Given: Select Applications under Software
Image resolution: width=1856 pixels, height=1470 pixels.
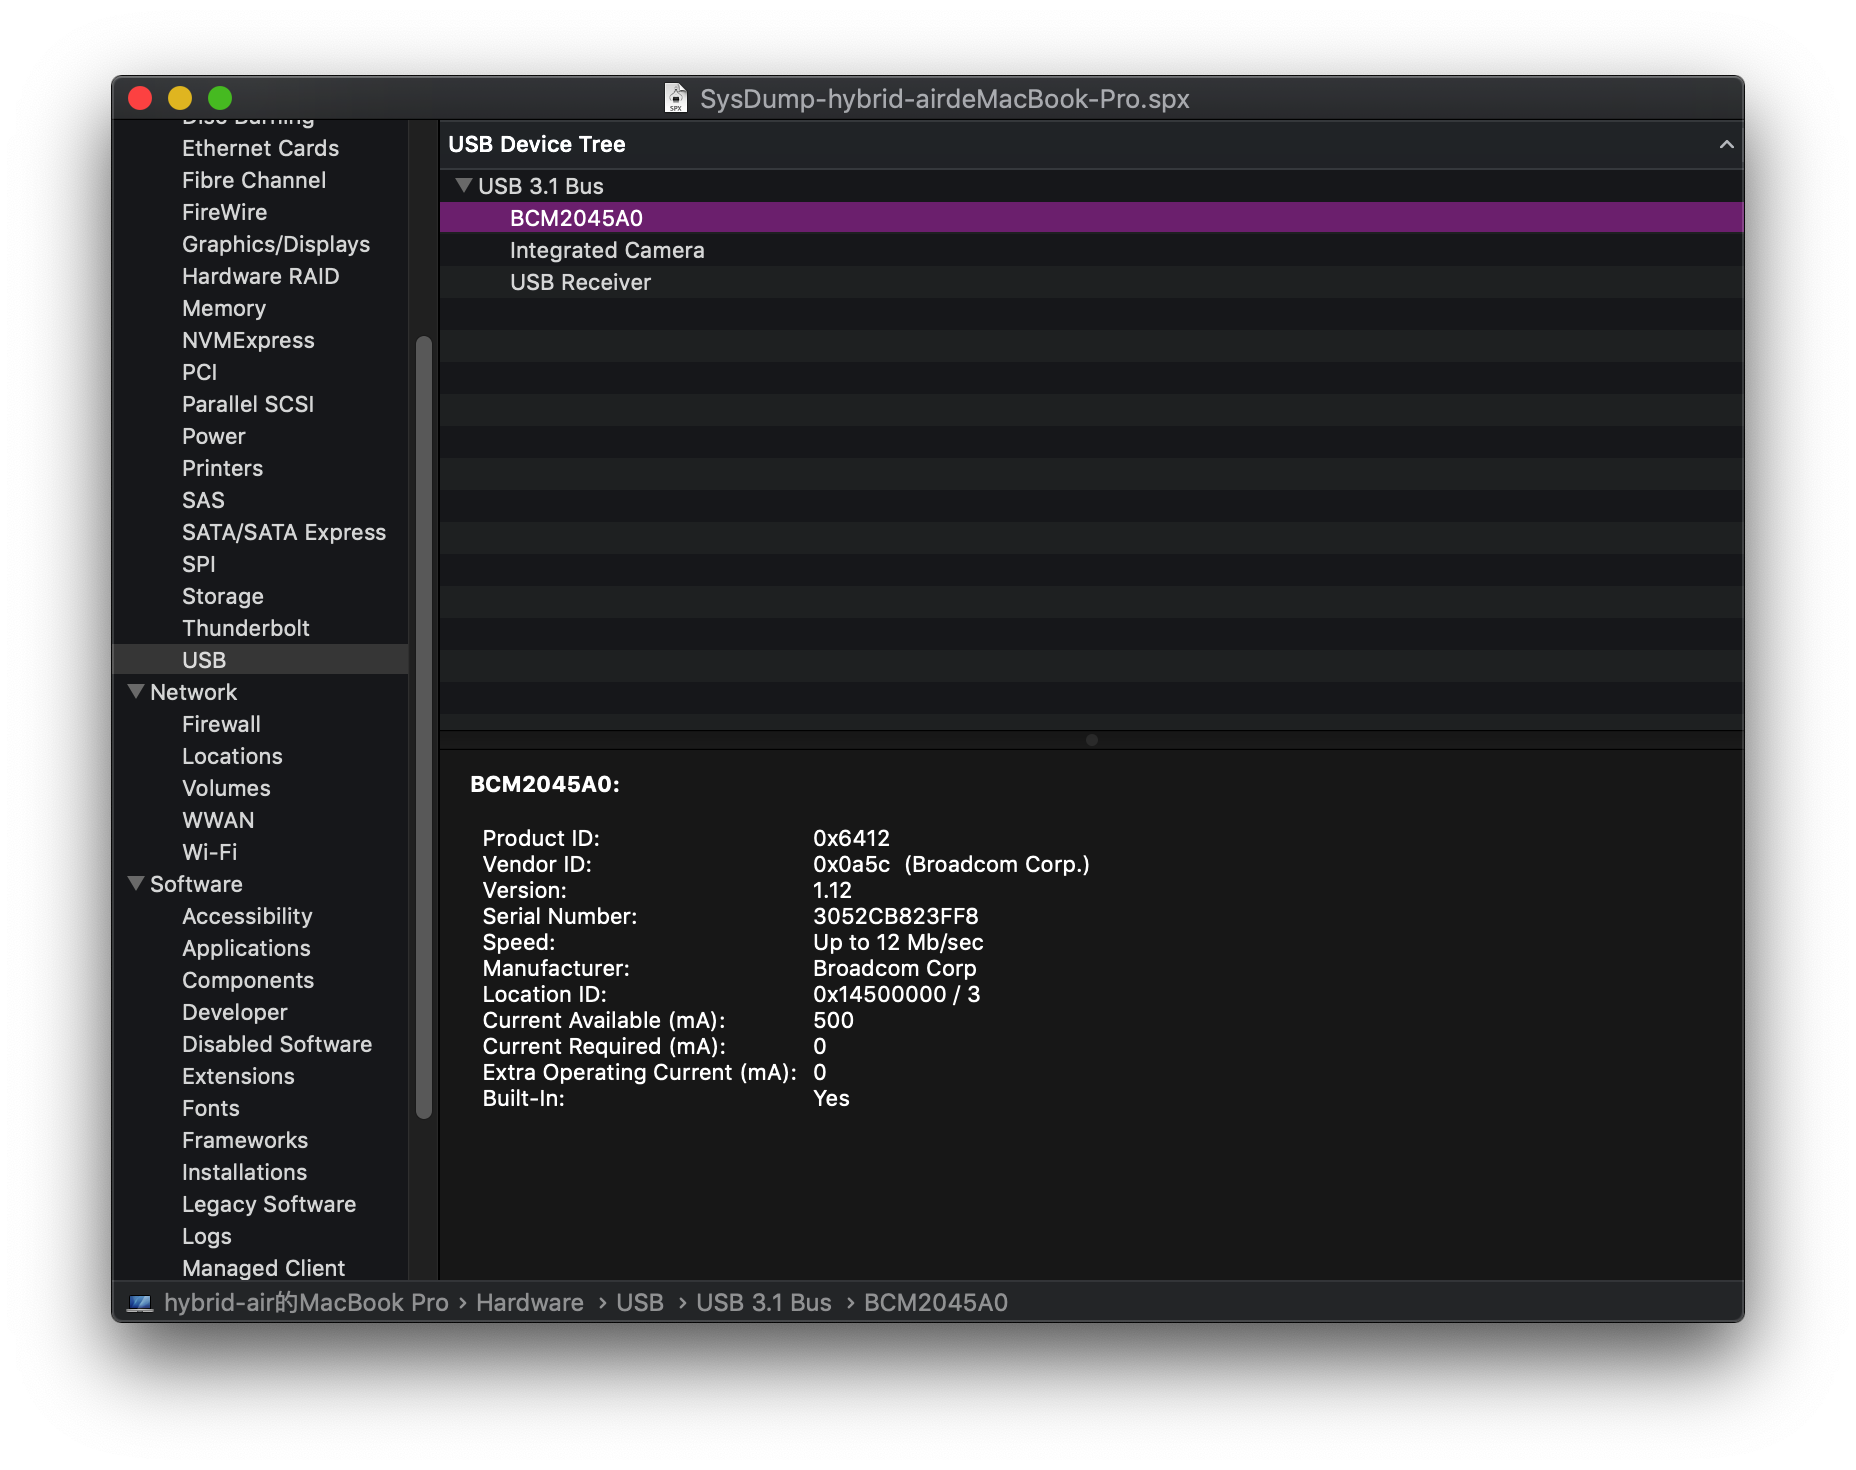Looking at the screenshot, I should [x=246, y=948].
